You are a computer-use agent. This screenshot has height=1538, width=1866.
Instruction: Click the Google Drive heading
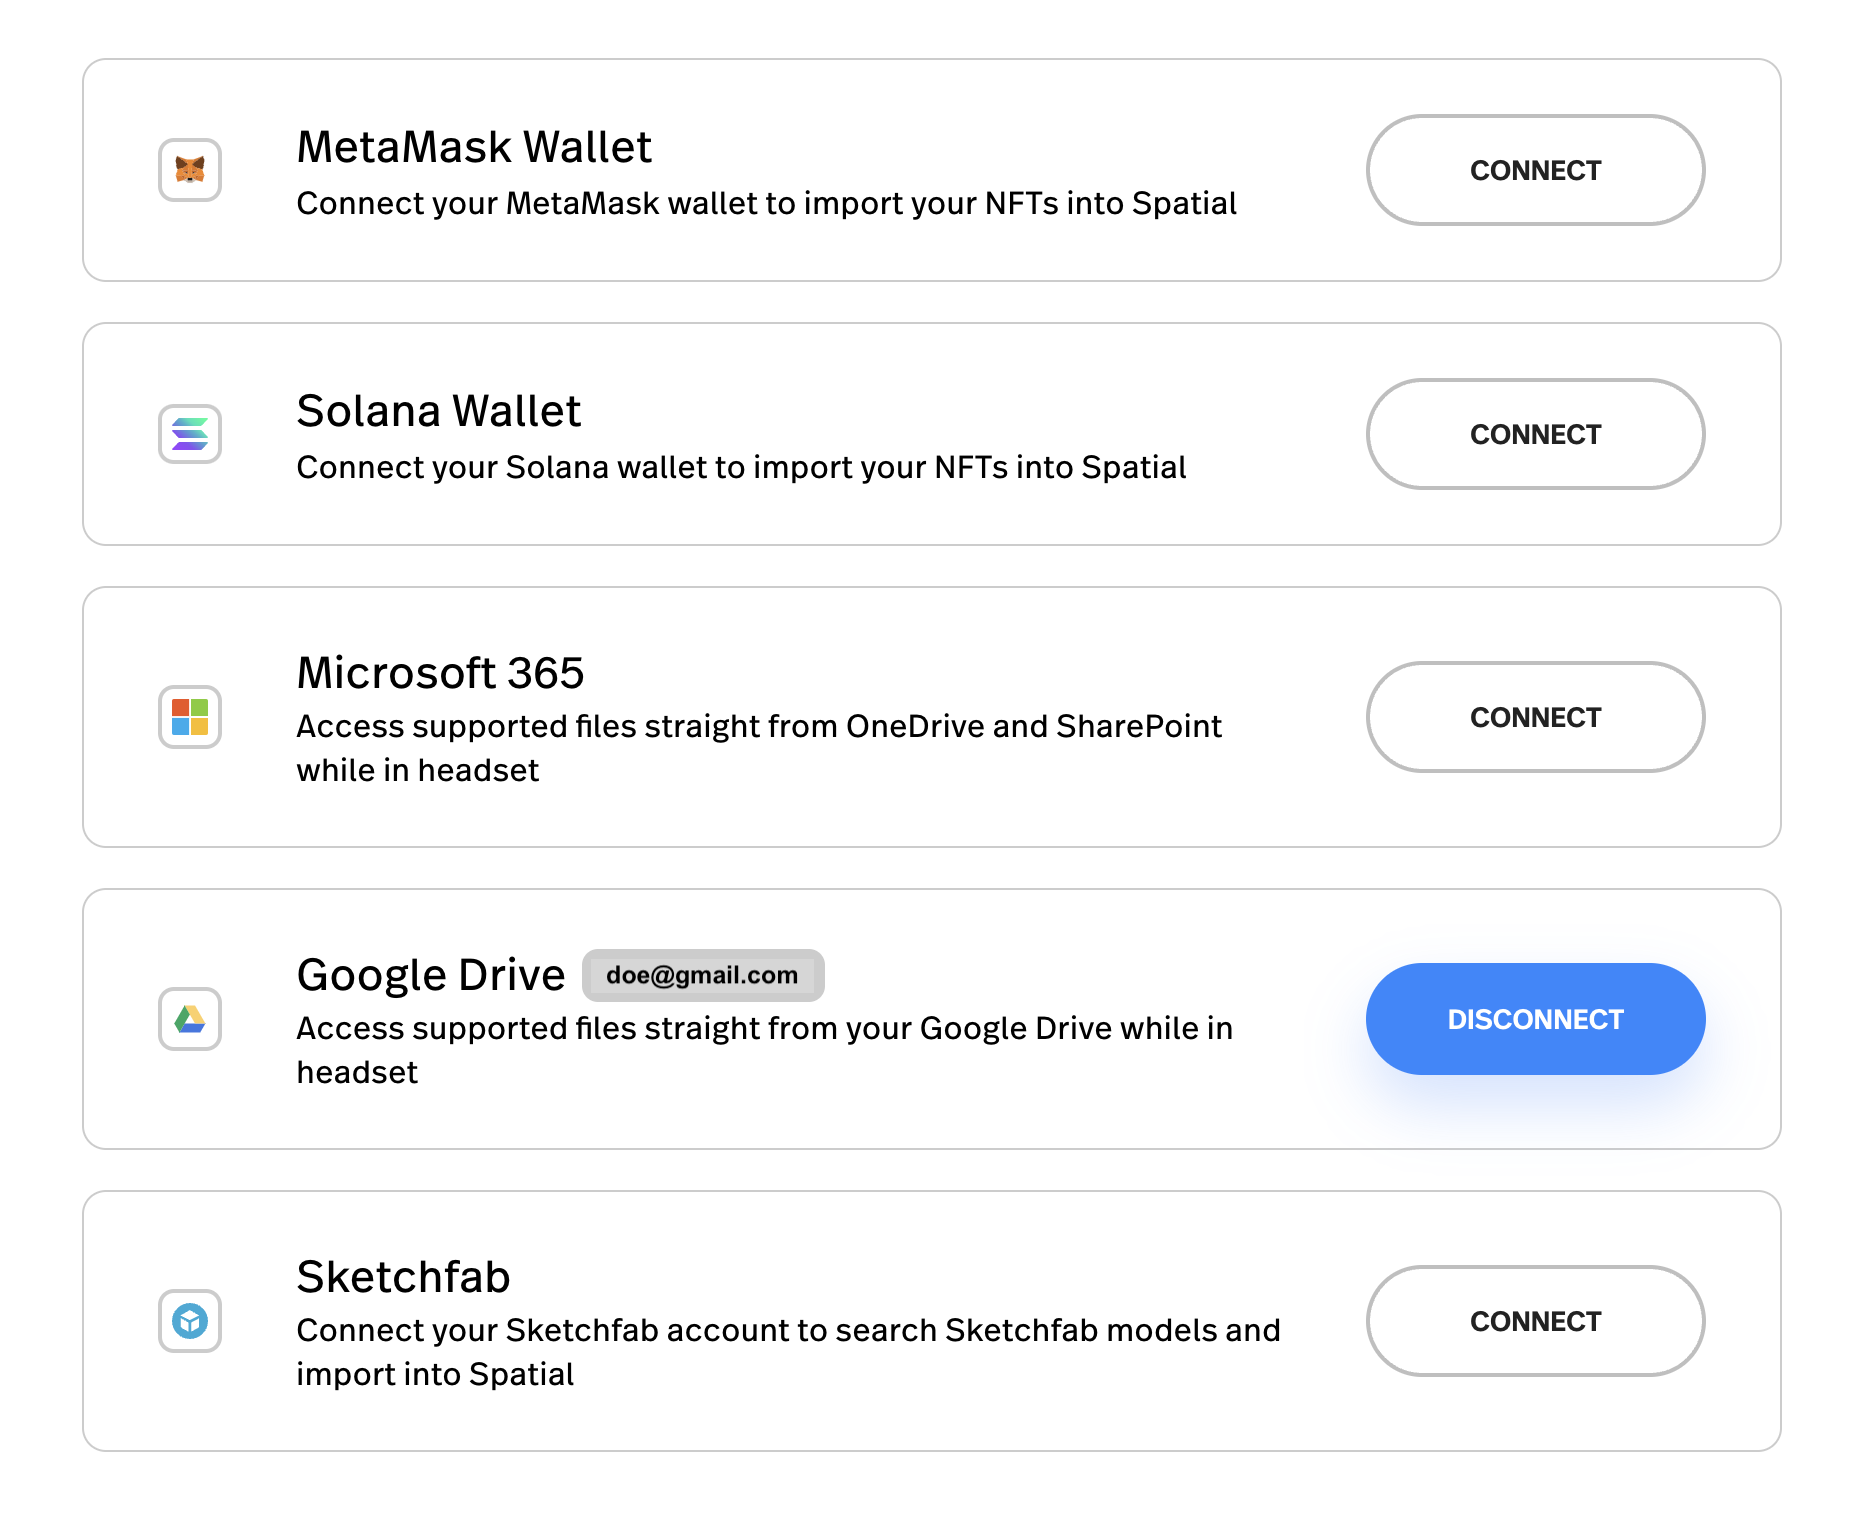tap(431, 975)
